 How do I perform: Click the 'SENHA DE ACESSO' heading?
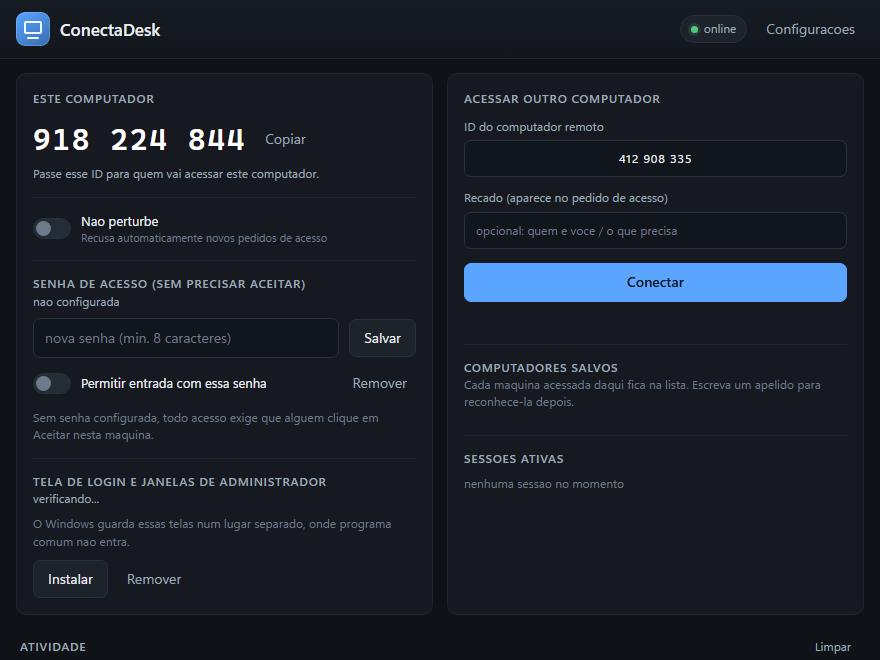coord(169,284)
